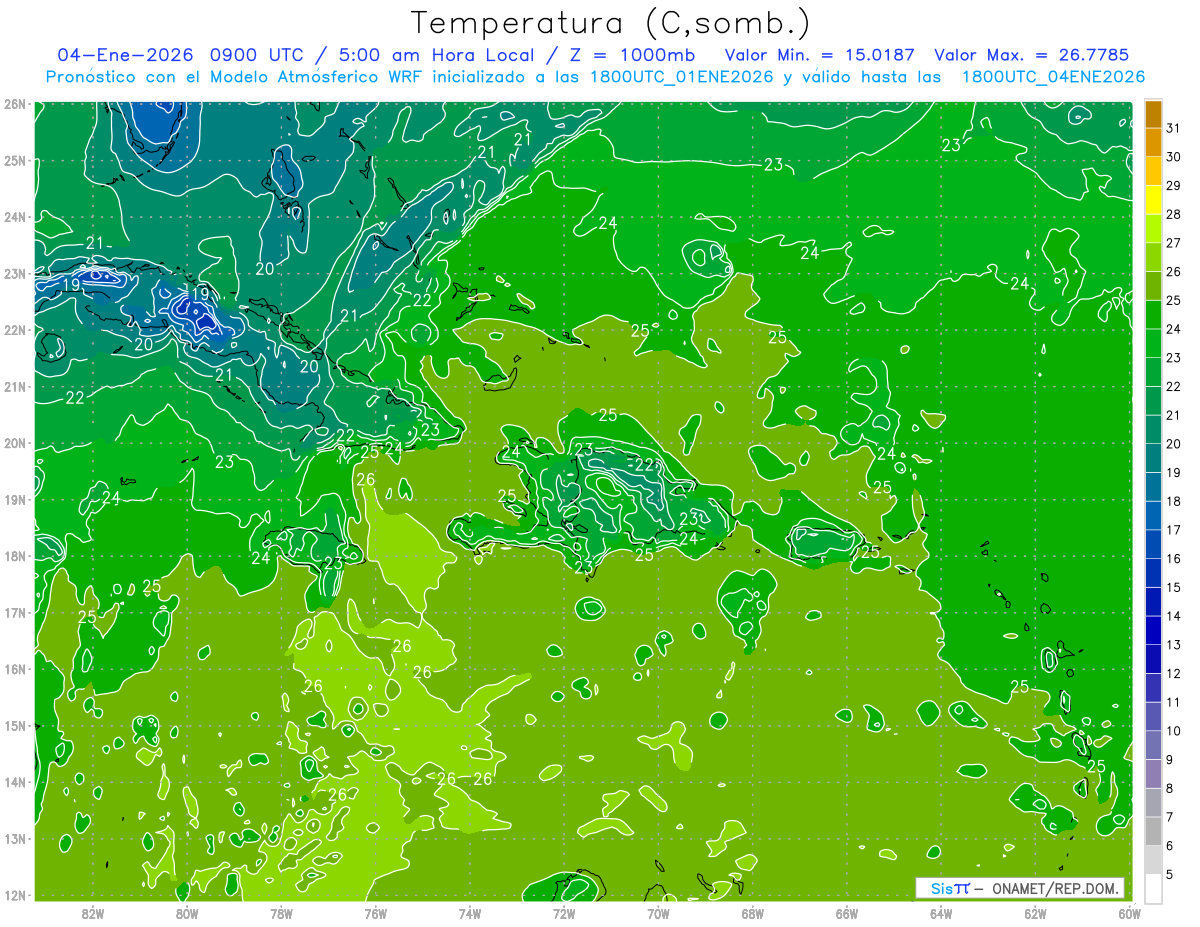Click the pressure level "Z = 1000mb"
Viewport: 1200px width, 927px height.
click(x=631, y=54)
